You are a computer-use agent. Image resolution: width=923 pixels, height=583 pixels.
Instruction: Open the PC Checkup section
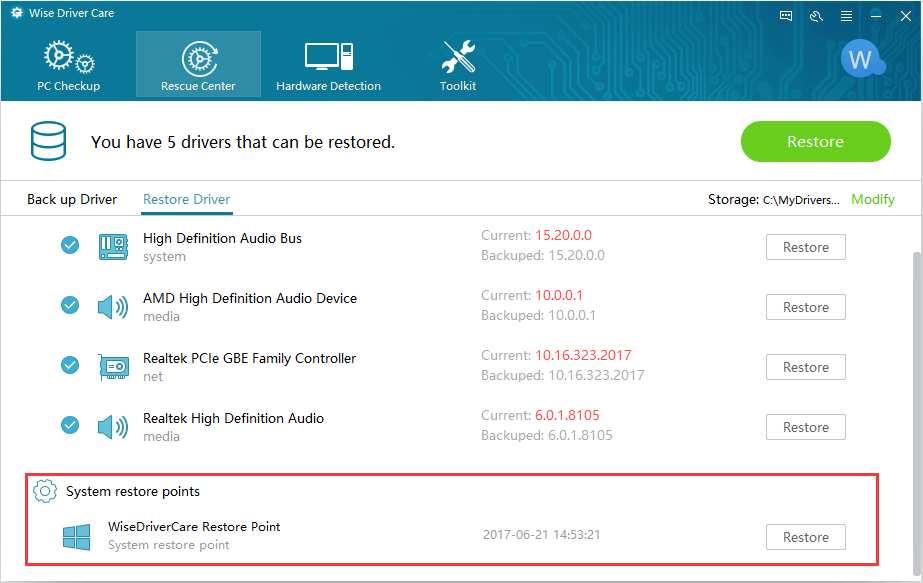(68, 65)
